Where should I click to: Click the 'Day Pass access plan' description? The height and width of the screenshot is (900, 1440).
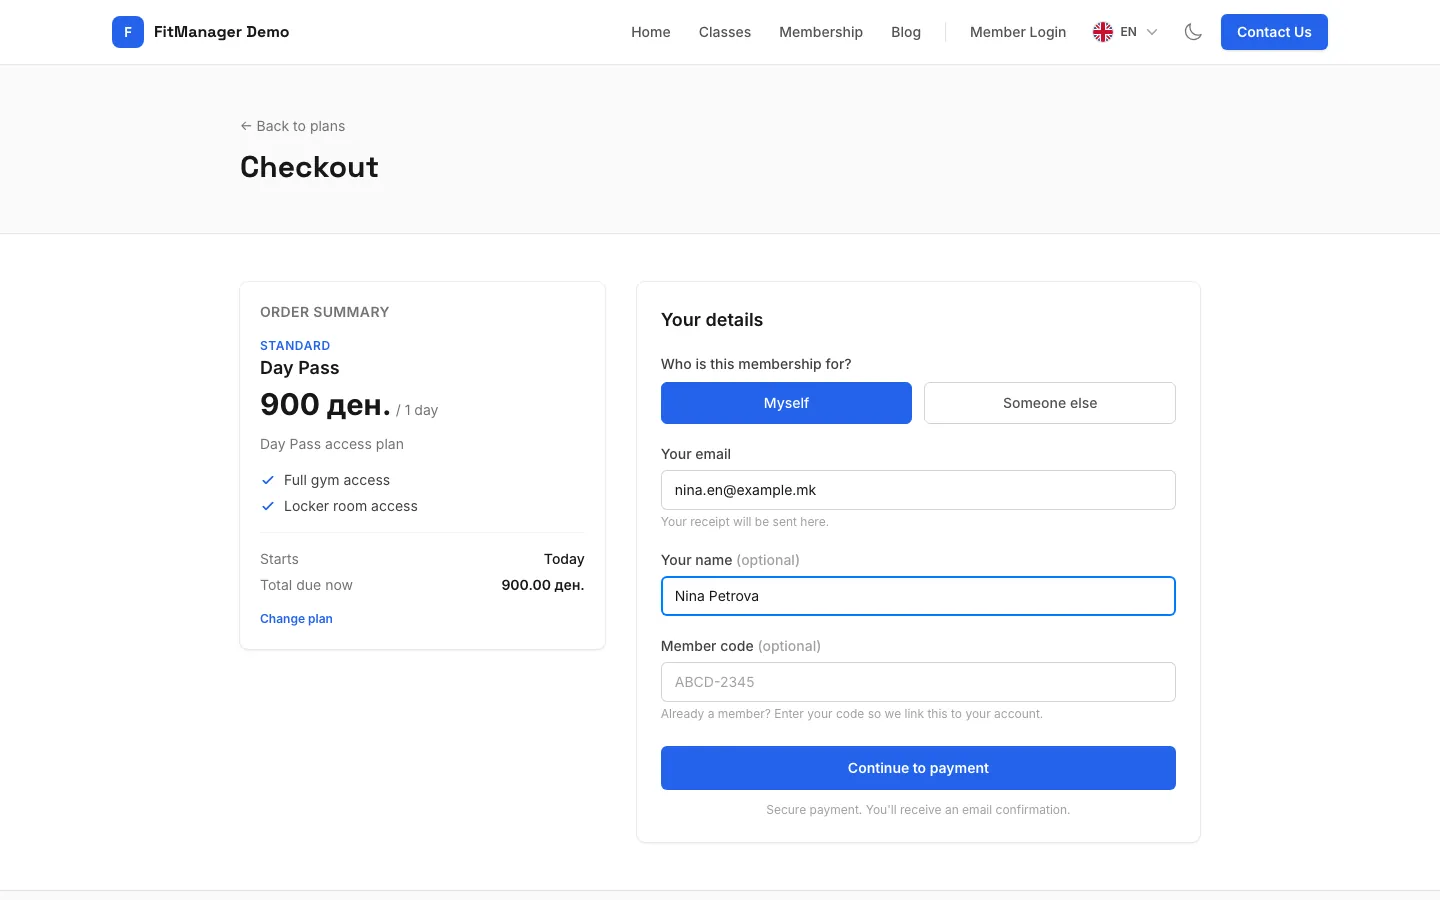tap(332, 444)
